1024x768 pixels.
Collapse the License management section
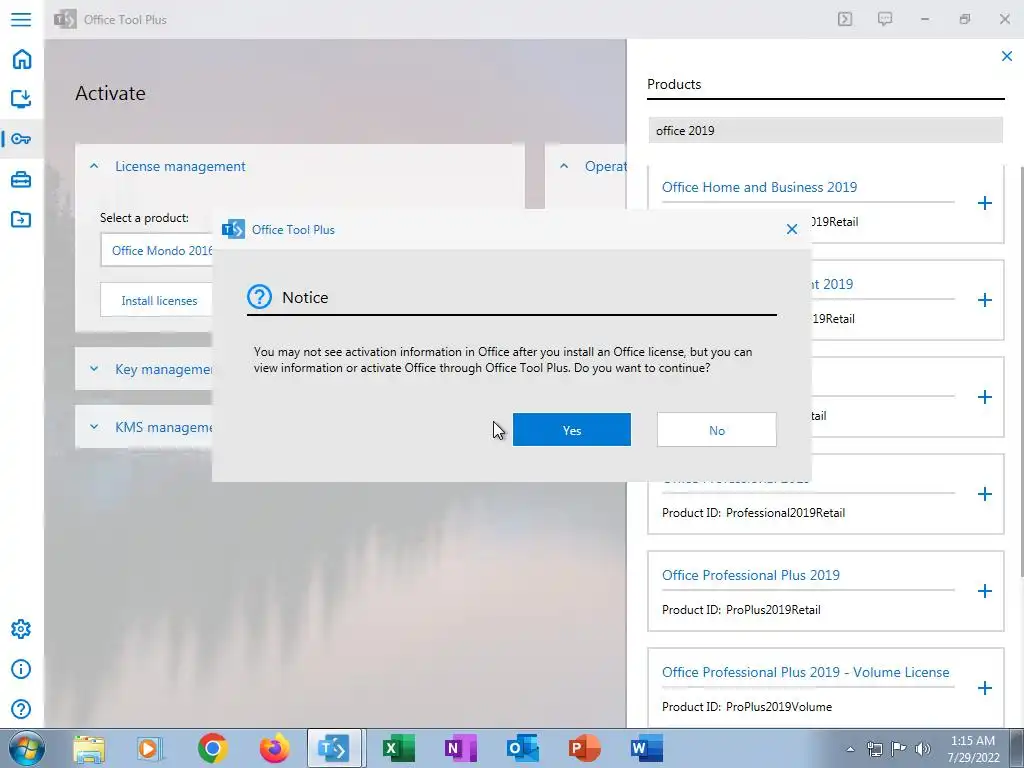point(94,167)
